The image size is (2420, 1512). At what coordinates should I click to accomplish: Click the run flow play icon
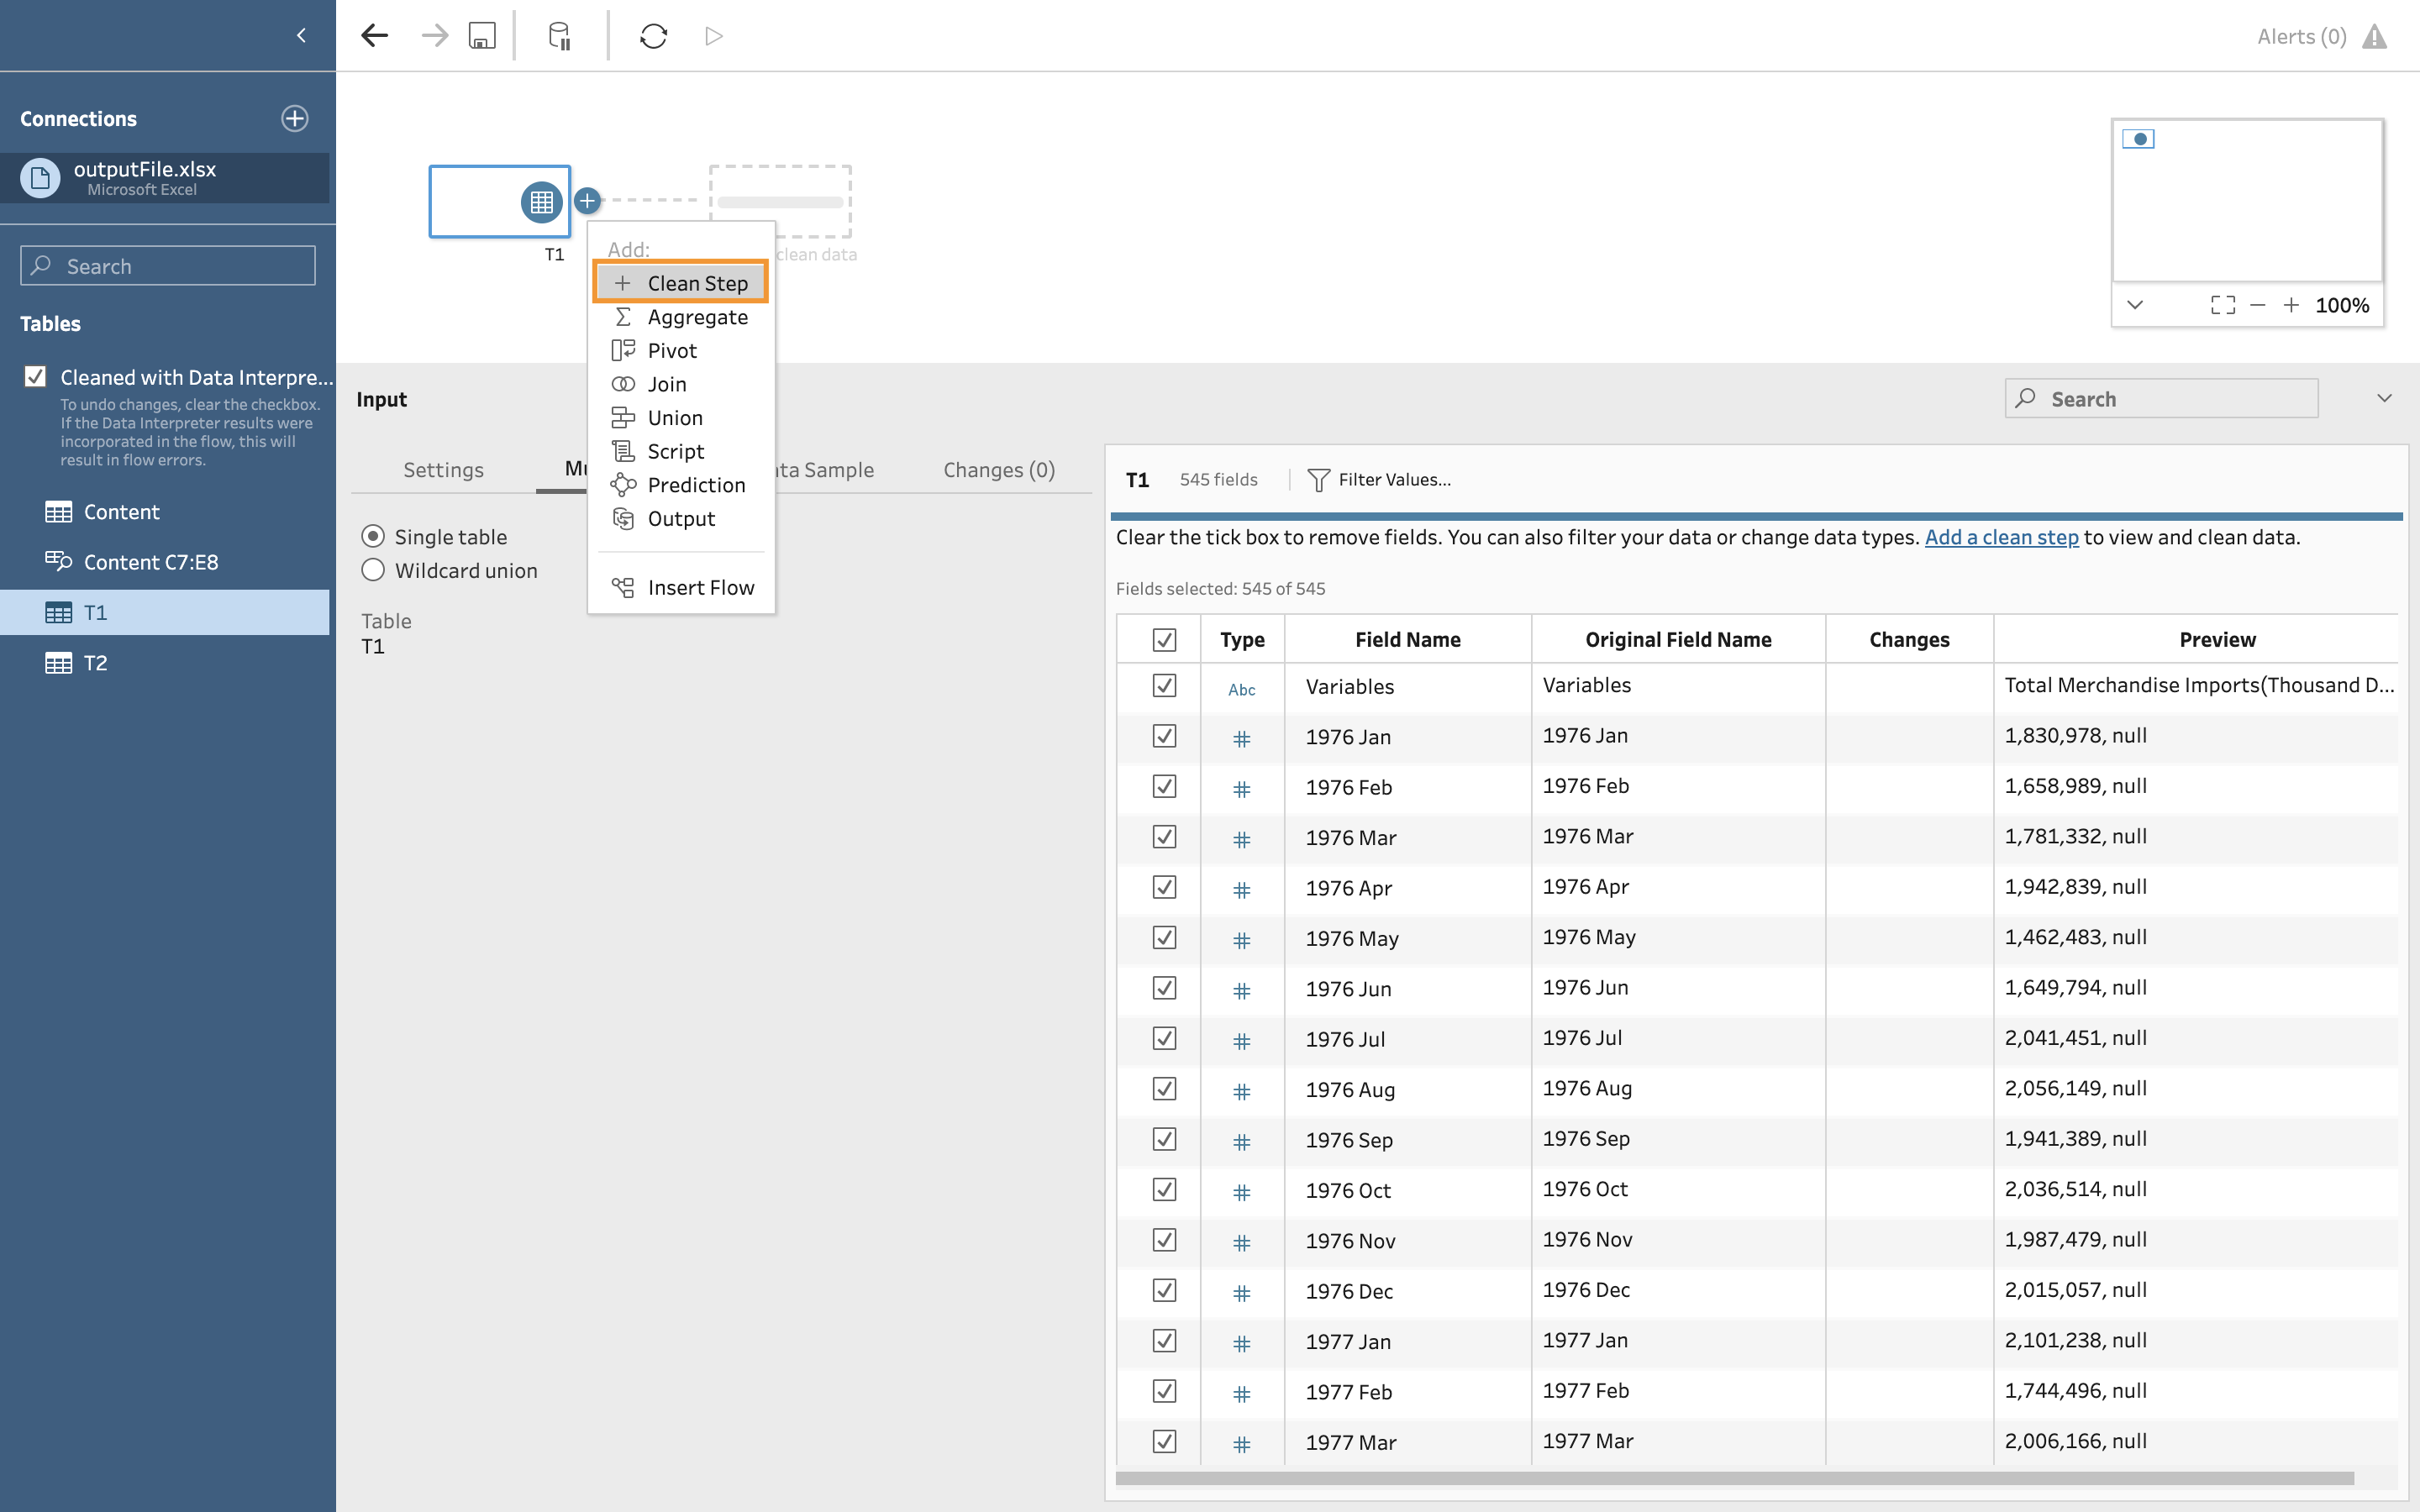coord(713,36)
